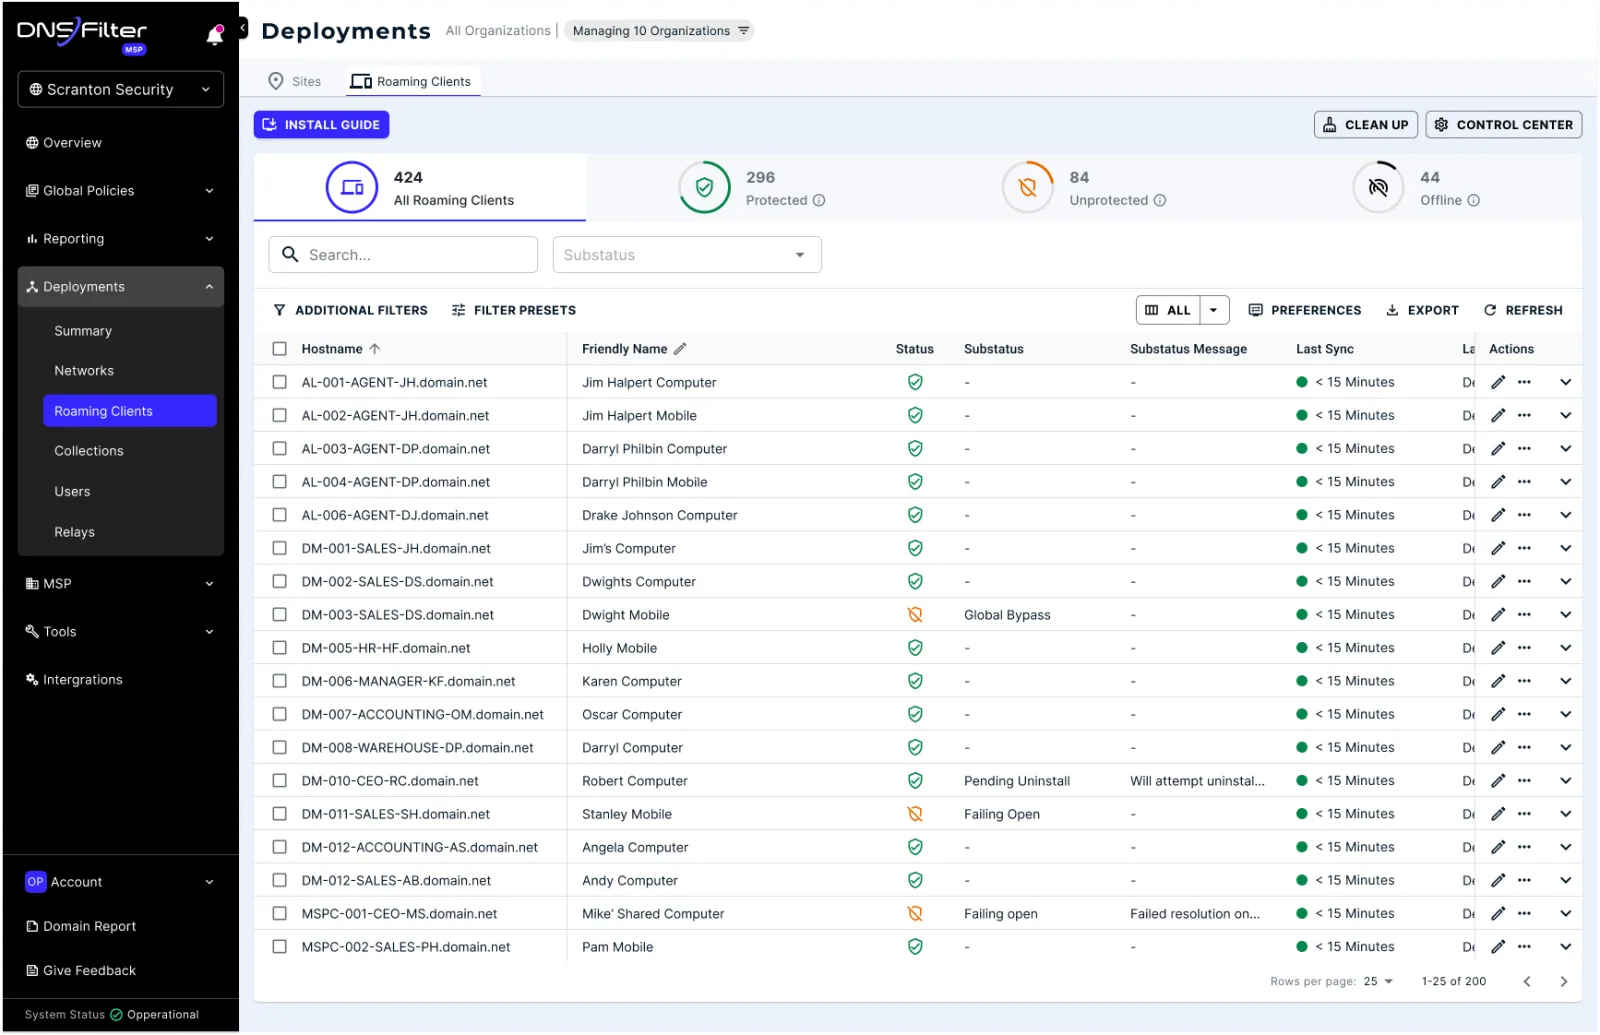
Task: Open the CONTROL CENTER
Action: pyautogui.click(x=1504, y=125)
